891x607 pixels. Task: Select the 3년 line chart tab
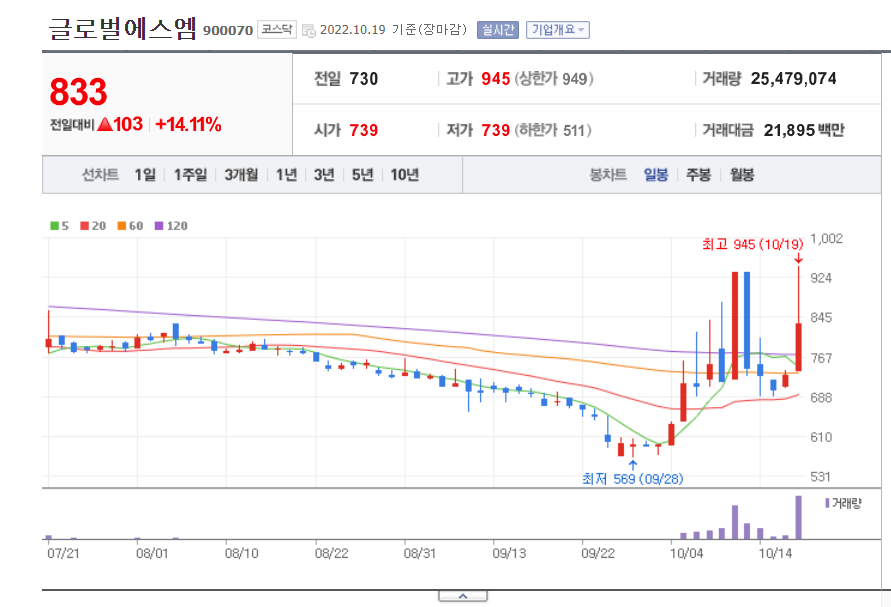coord(324,174)
